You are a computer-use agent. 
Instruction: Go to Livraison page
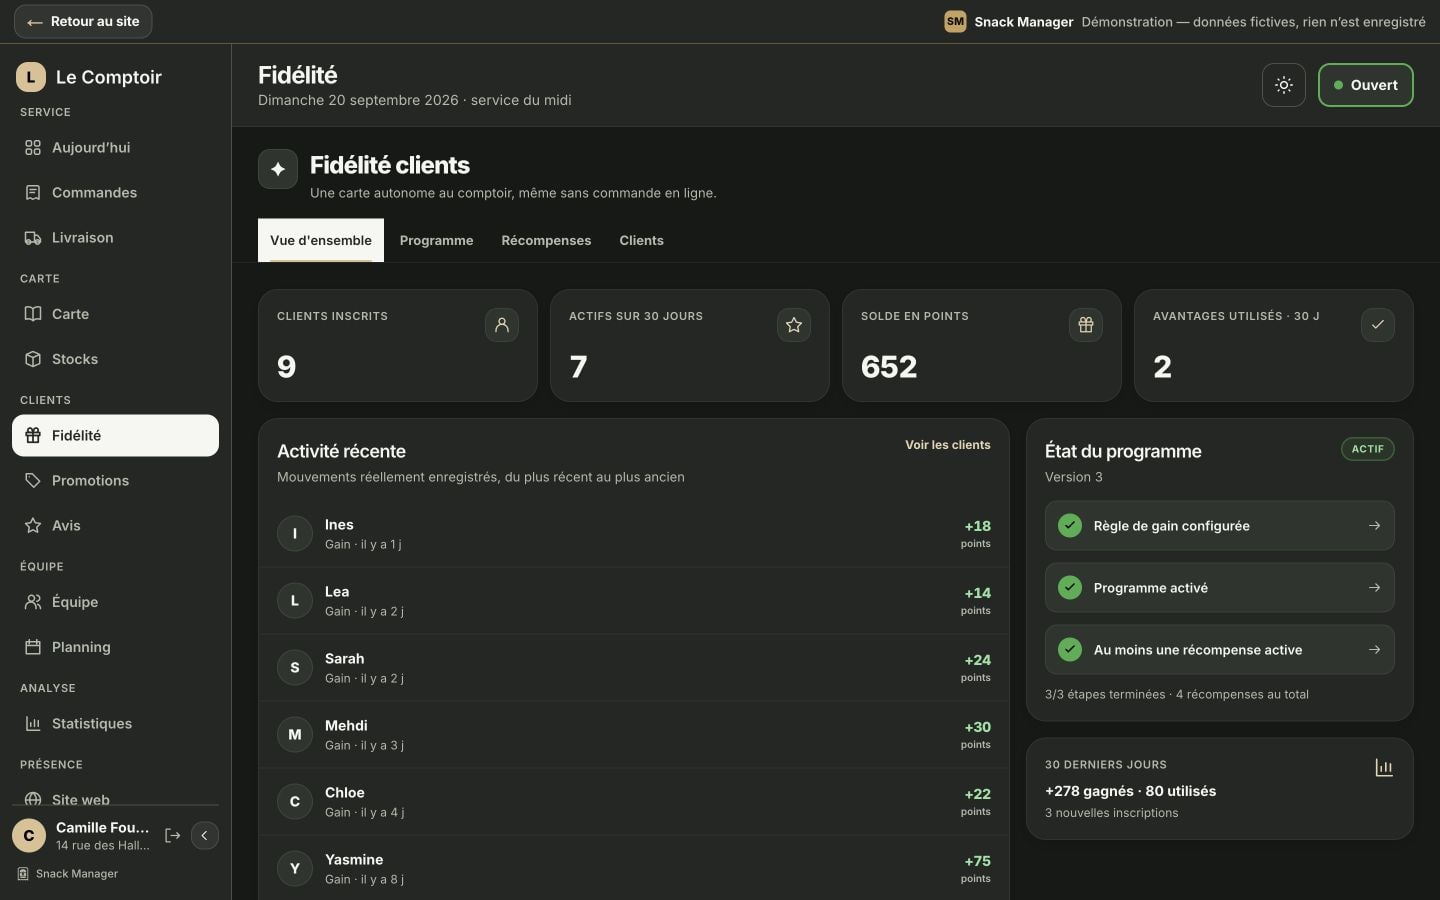pyautogui.click(x=115, y=237)
